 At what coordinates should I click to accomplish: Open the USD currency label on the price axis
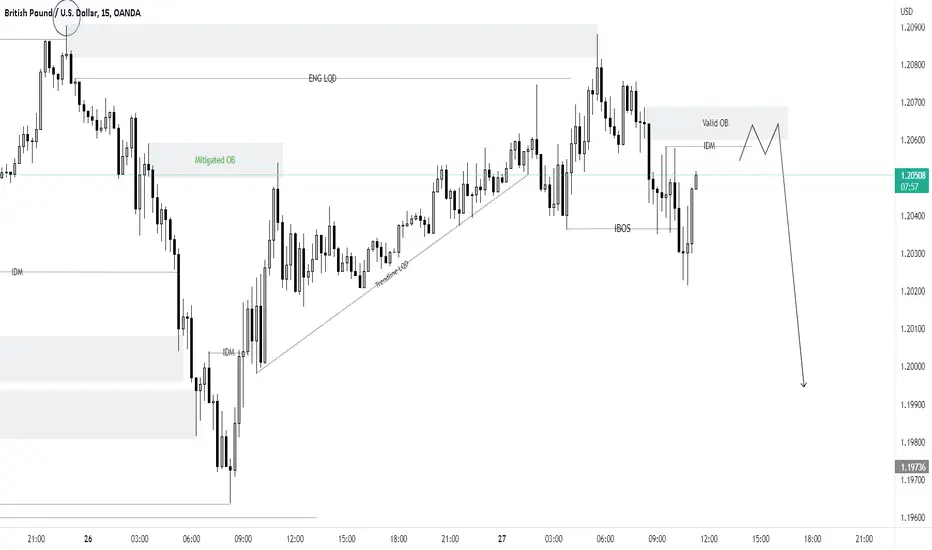906,12
